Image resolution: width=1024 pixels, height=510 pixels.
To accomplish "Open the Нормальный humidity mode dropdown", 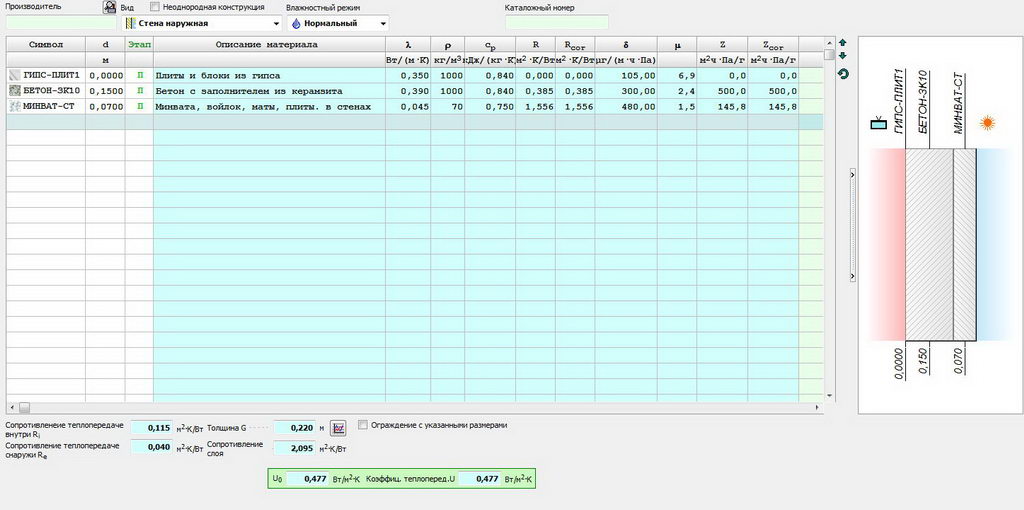I will point(338,23).
